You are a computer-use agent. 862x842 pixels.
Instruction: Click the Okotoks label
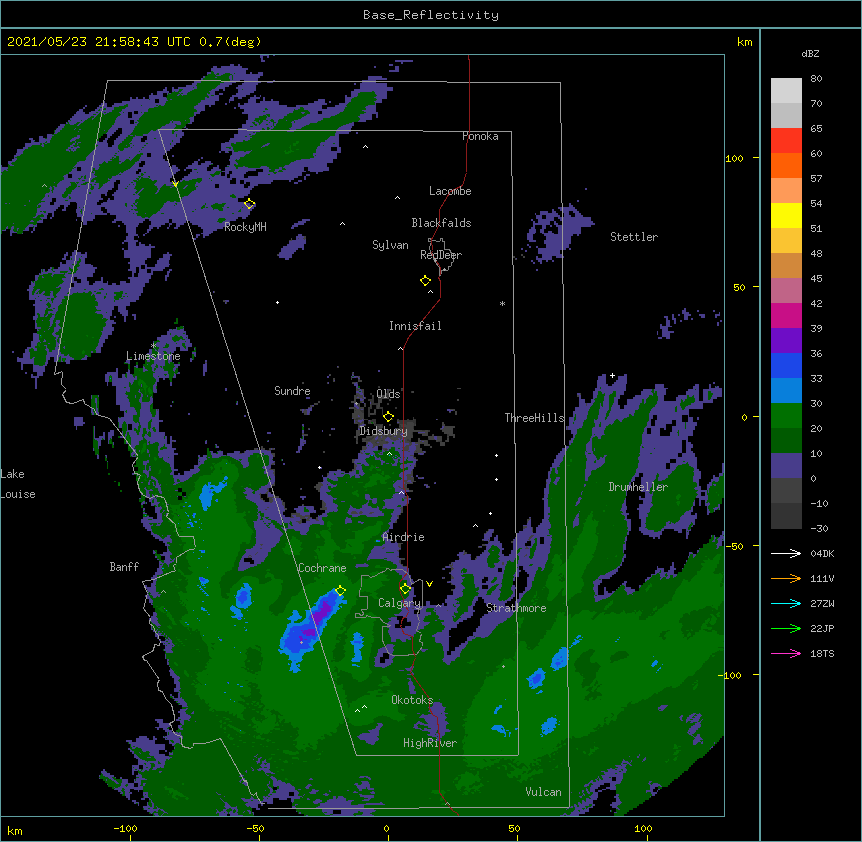tap(412, 700)
